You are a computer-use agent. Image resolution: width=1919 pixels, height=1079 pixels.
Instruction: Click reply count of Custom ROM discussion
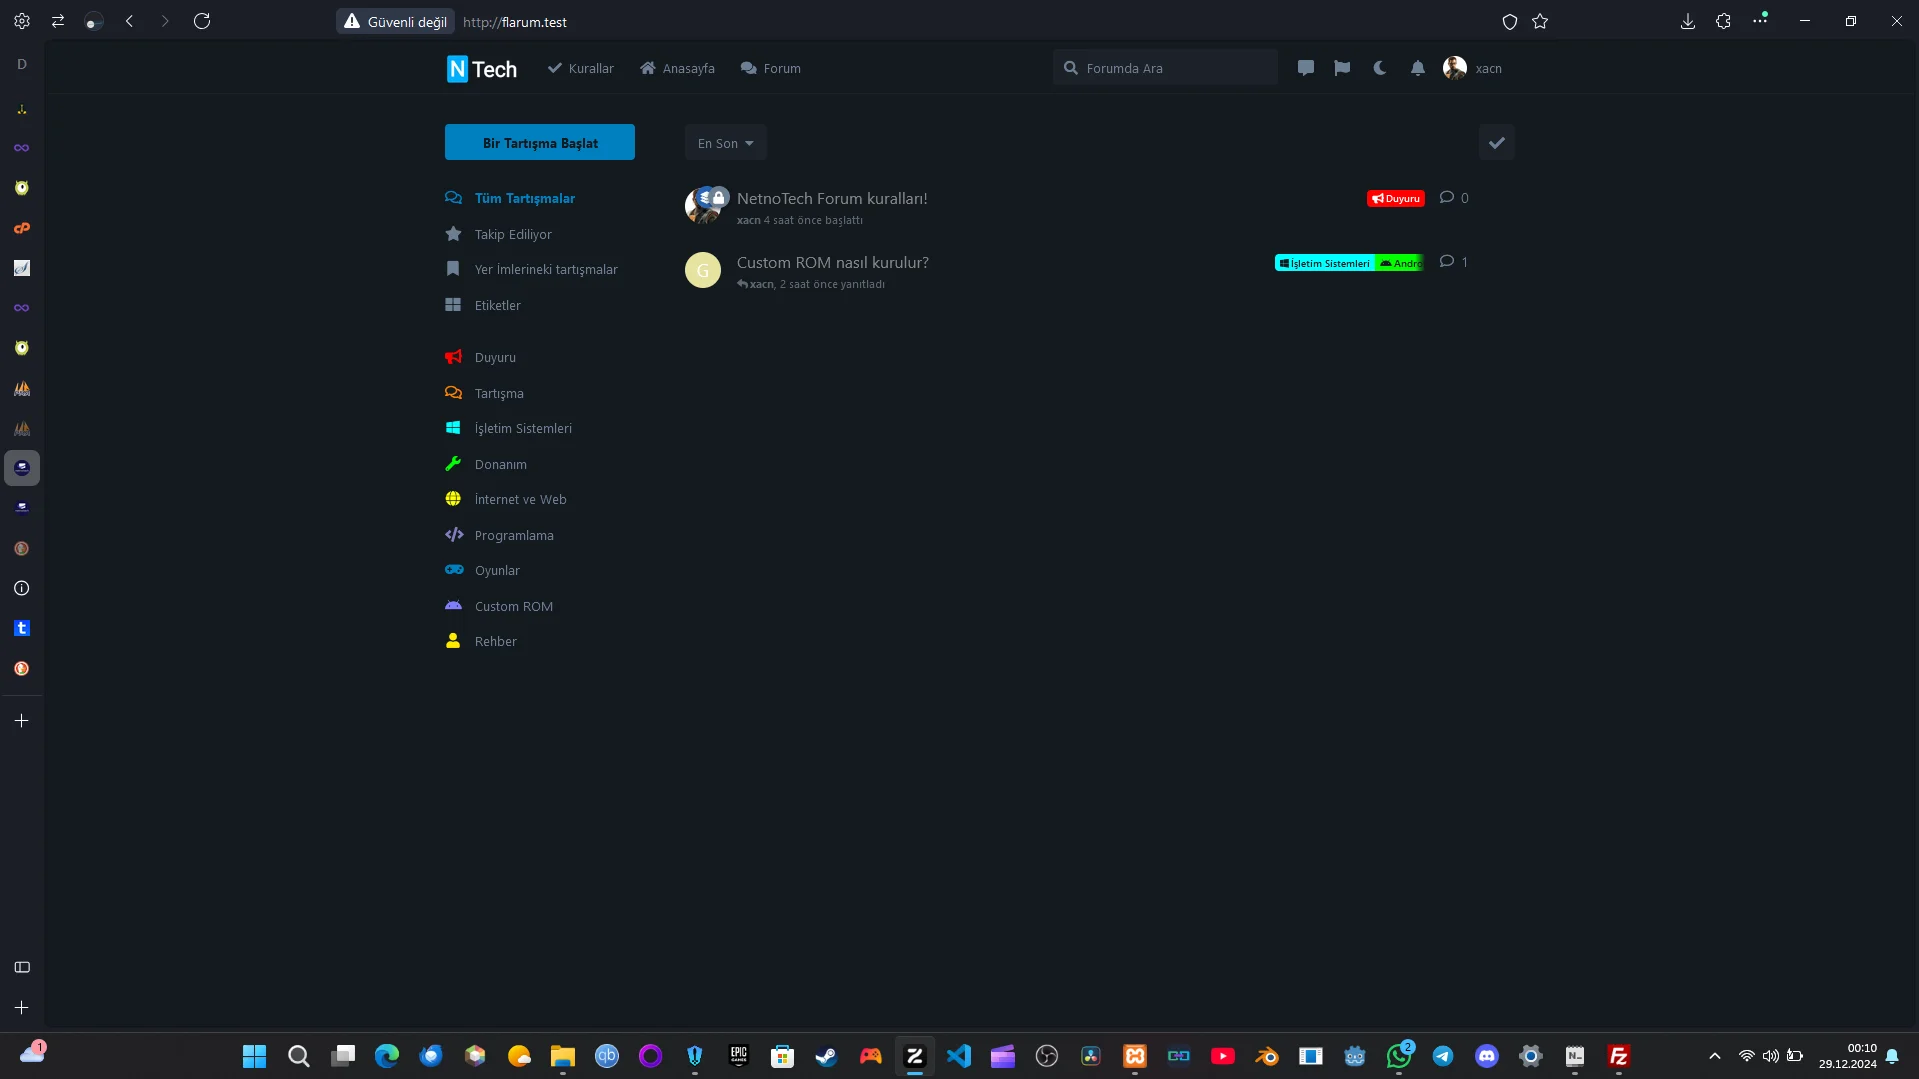[x=1454, y=262]
